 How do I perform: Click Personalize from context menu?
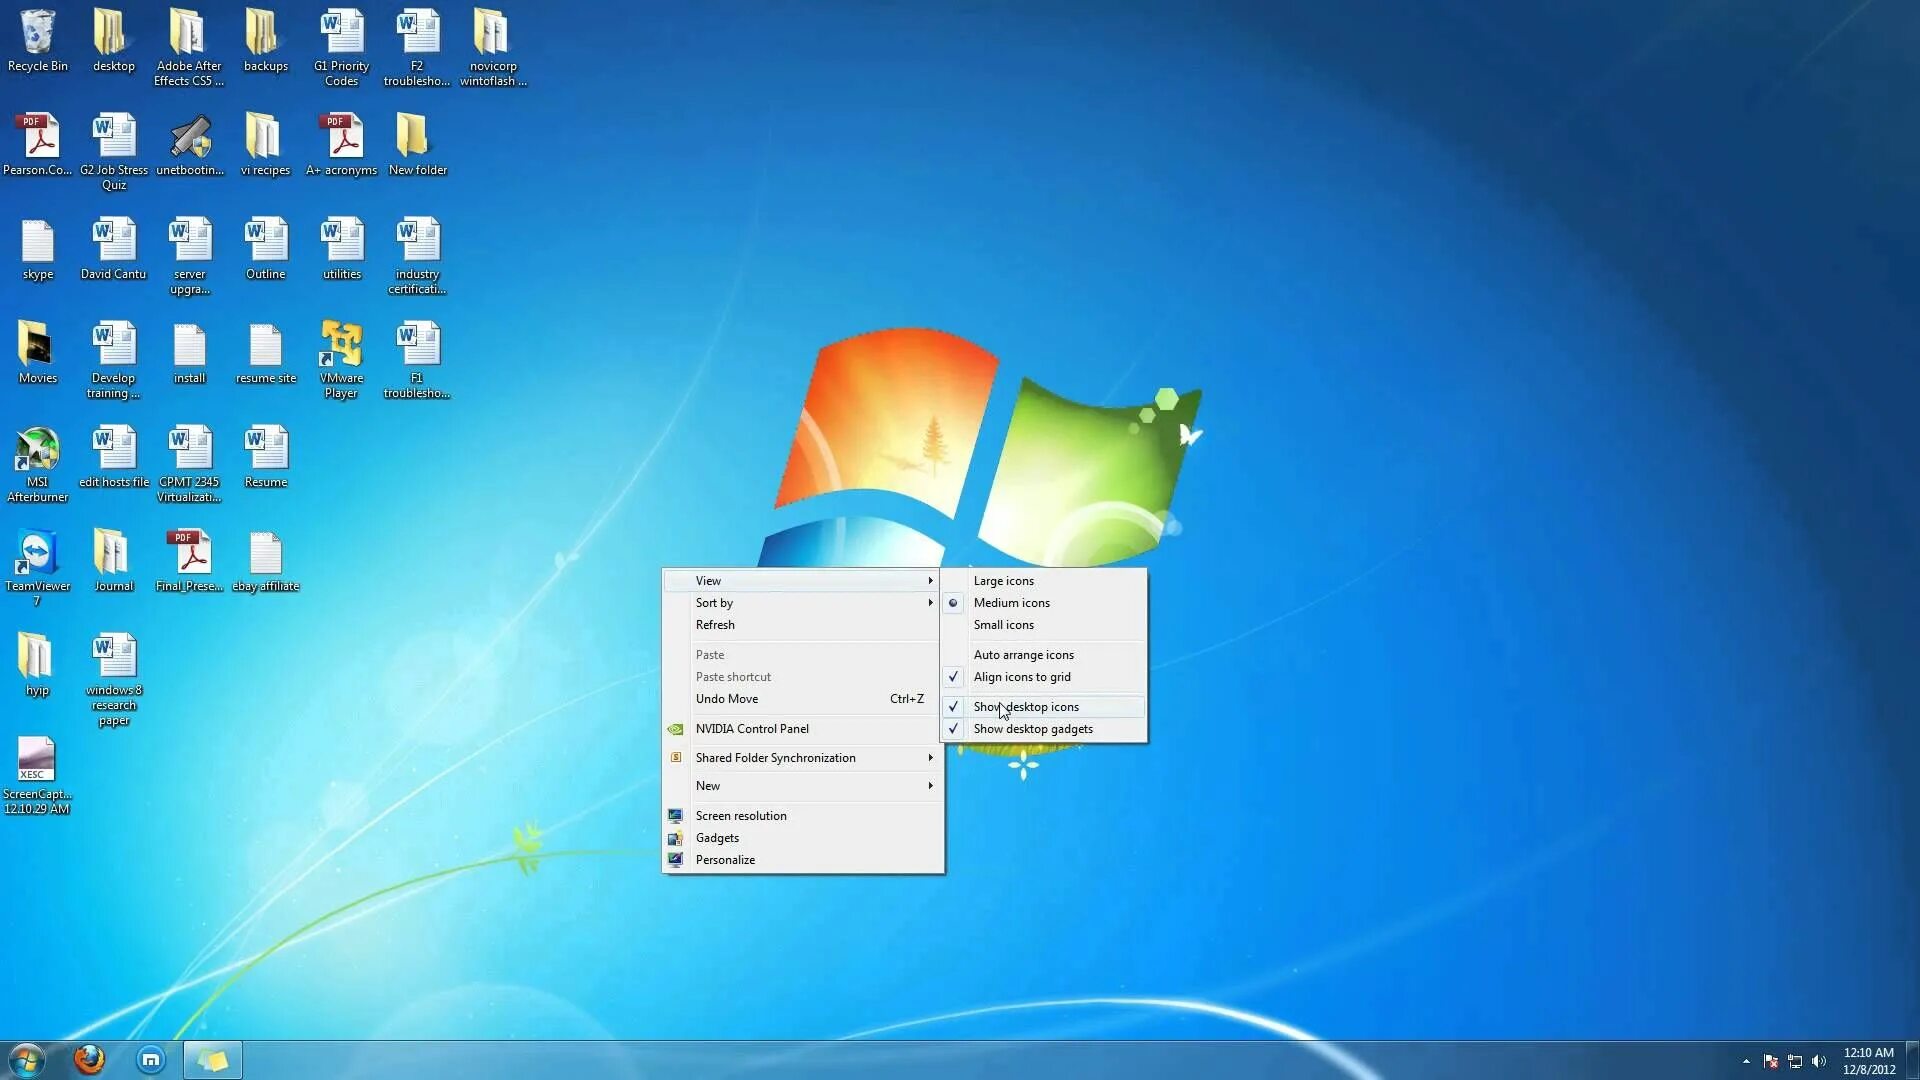(x=725, y=858)
